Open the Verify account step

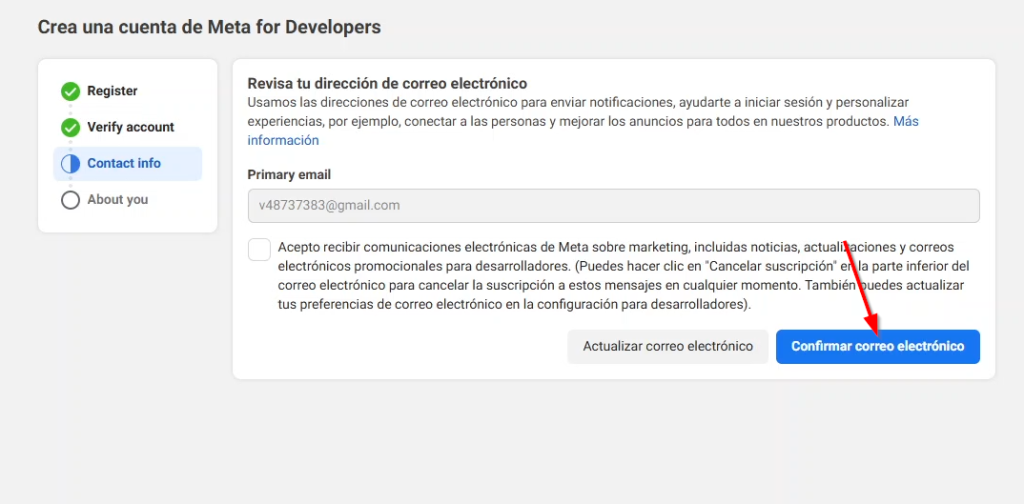pos(131,127)
